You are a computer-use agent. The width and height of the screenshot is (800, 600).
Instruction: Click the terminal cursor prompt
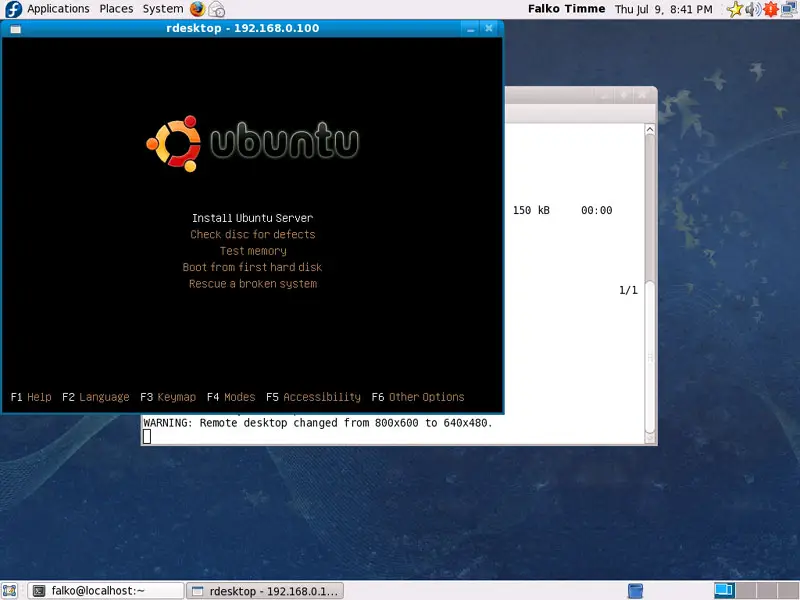147,436
